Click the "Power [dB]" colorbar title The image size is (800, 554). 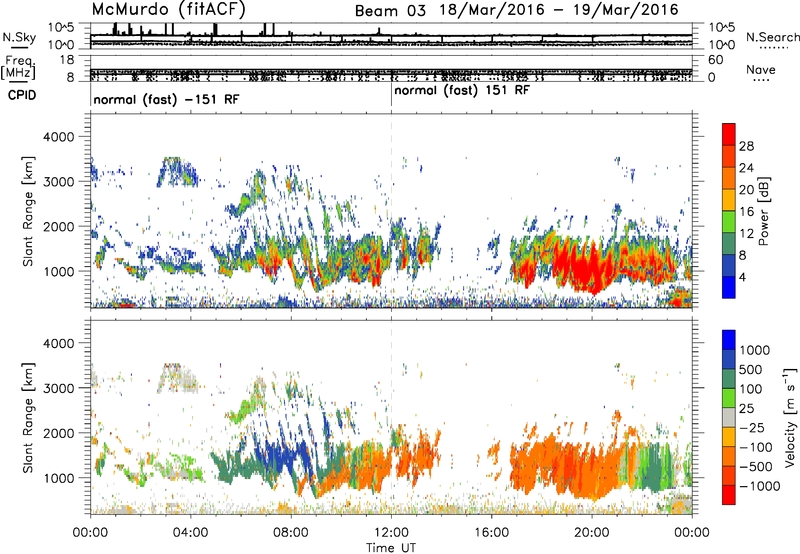click(763, 211)
